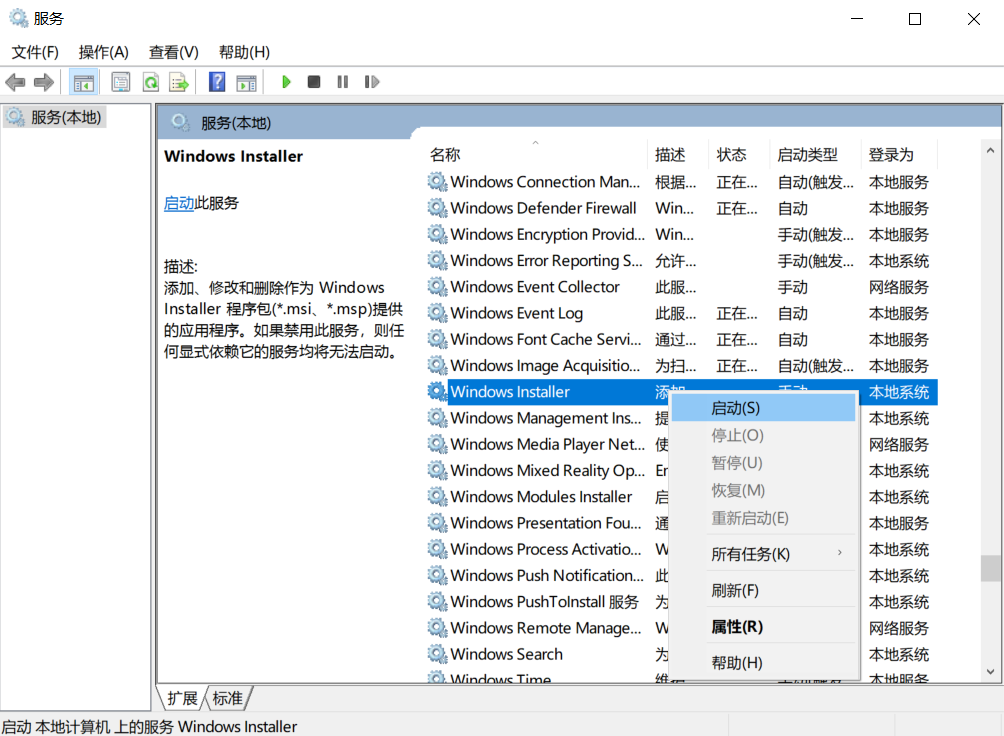1004x736 pixels.
Task: Expand 所有任务(K) submenu in context menu
Action: click(763, 554)
